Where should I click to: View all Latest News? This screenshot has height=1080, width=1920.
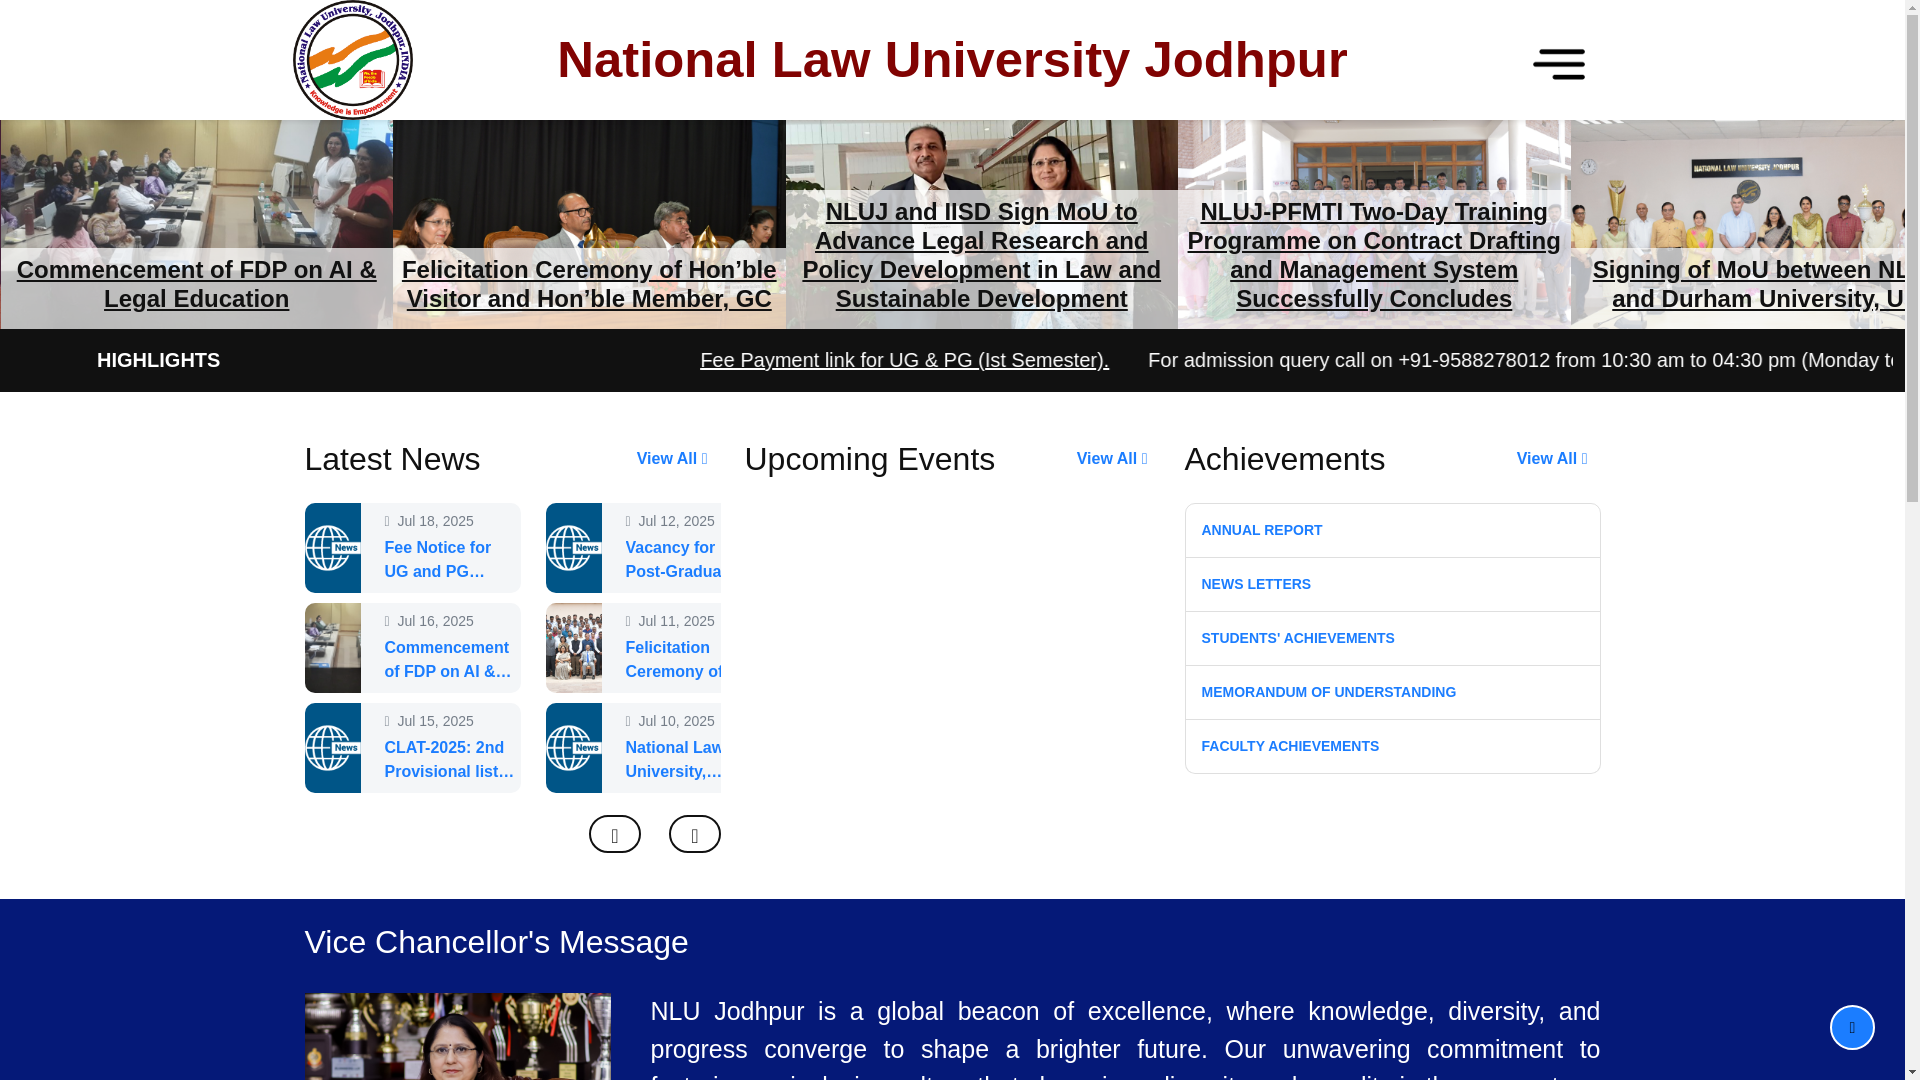pos(671,459)
